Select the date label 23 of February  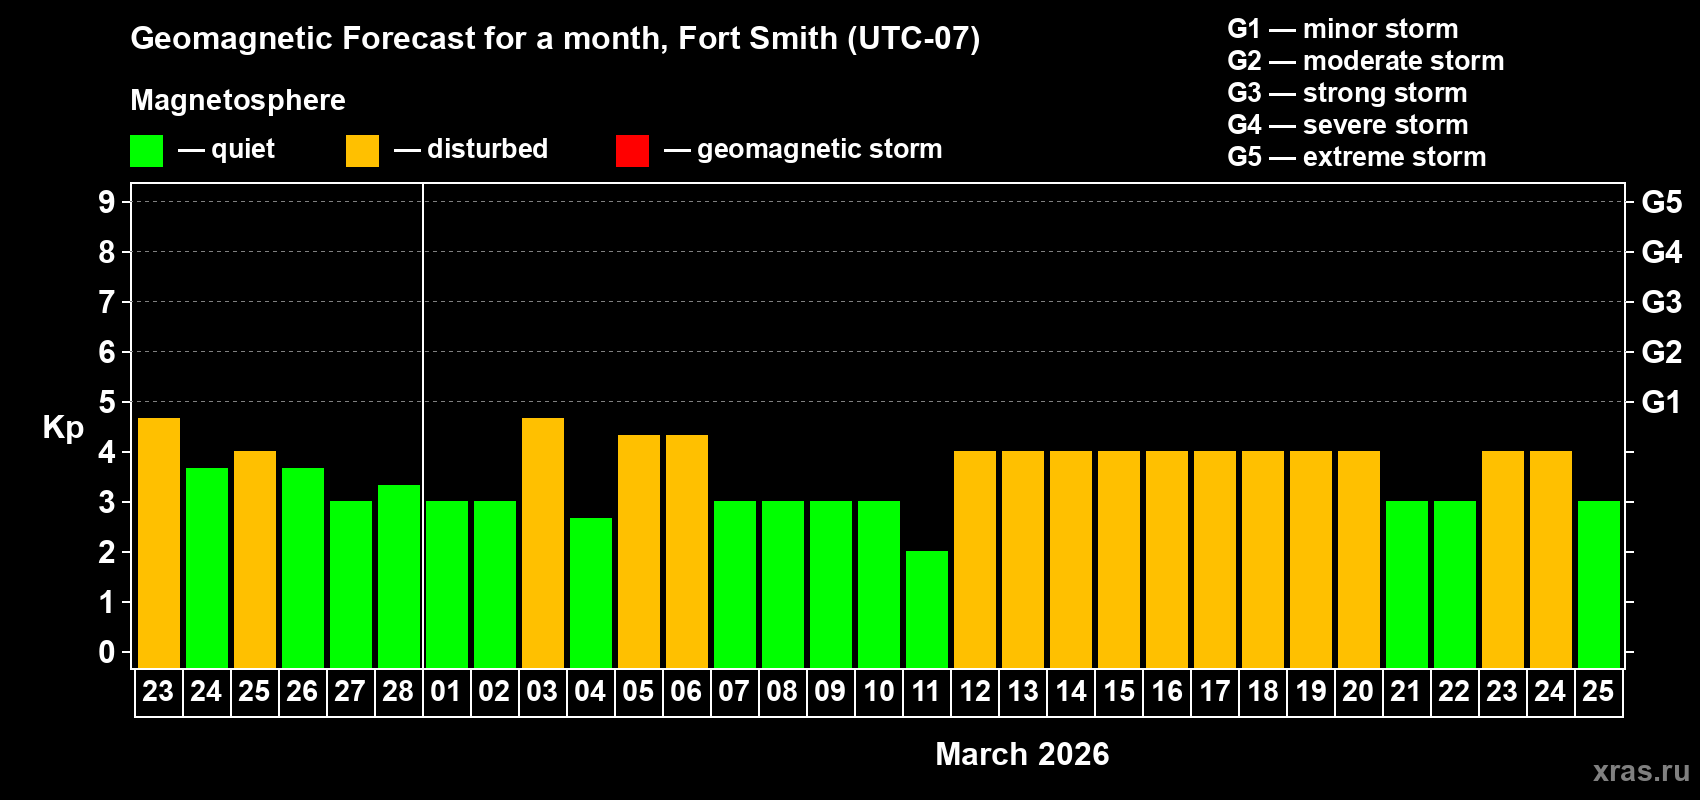(x=158, y=692)
